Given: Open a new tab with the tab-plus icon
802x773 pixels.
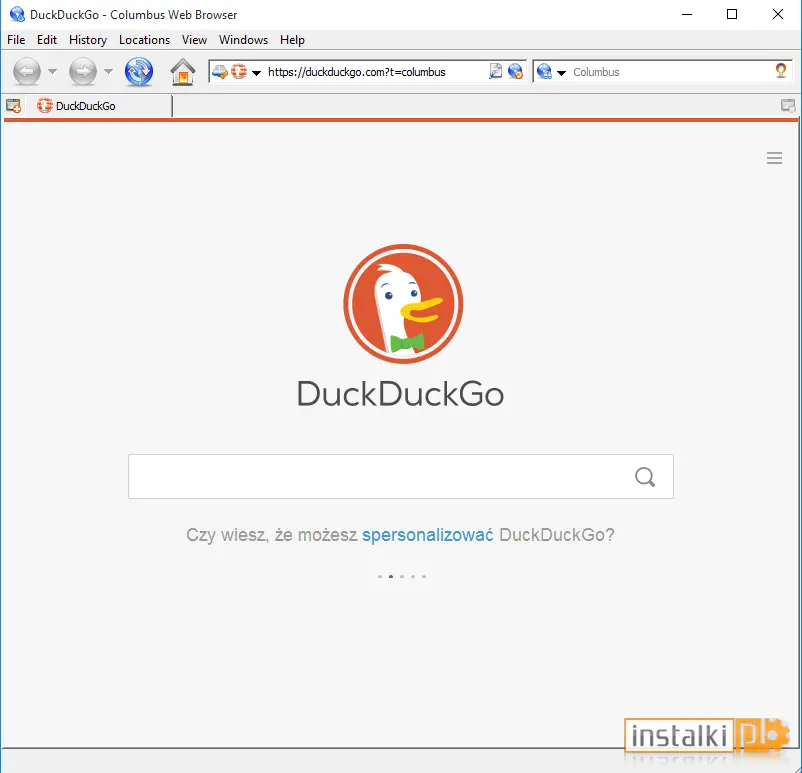Looking at the screenshot, I should pyautogui.click(x=13, y=106).
